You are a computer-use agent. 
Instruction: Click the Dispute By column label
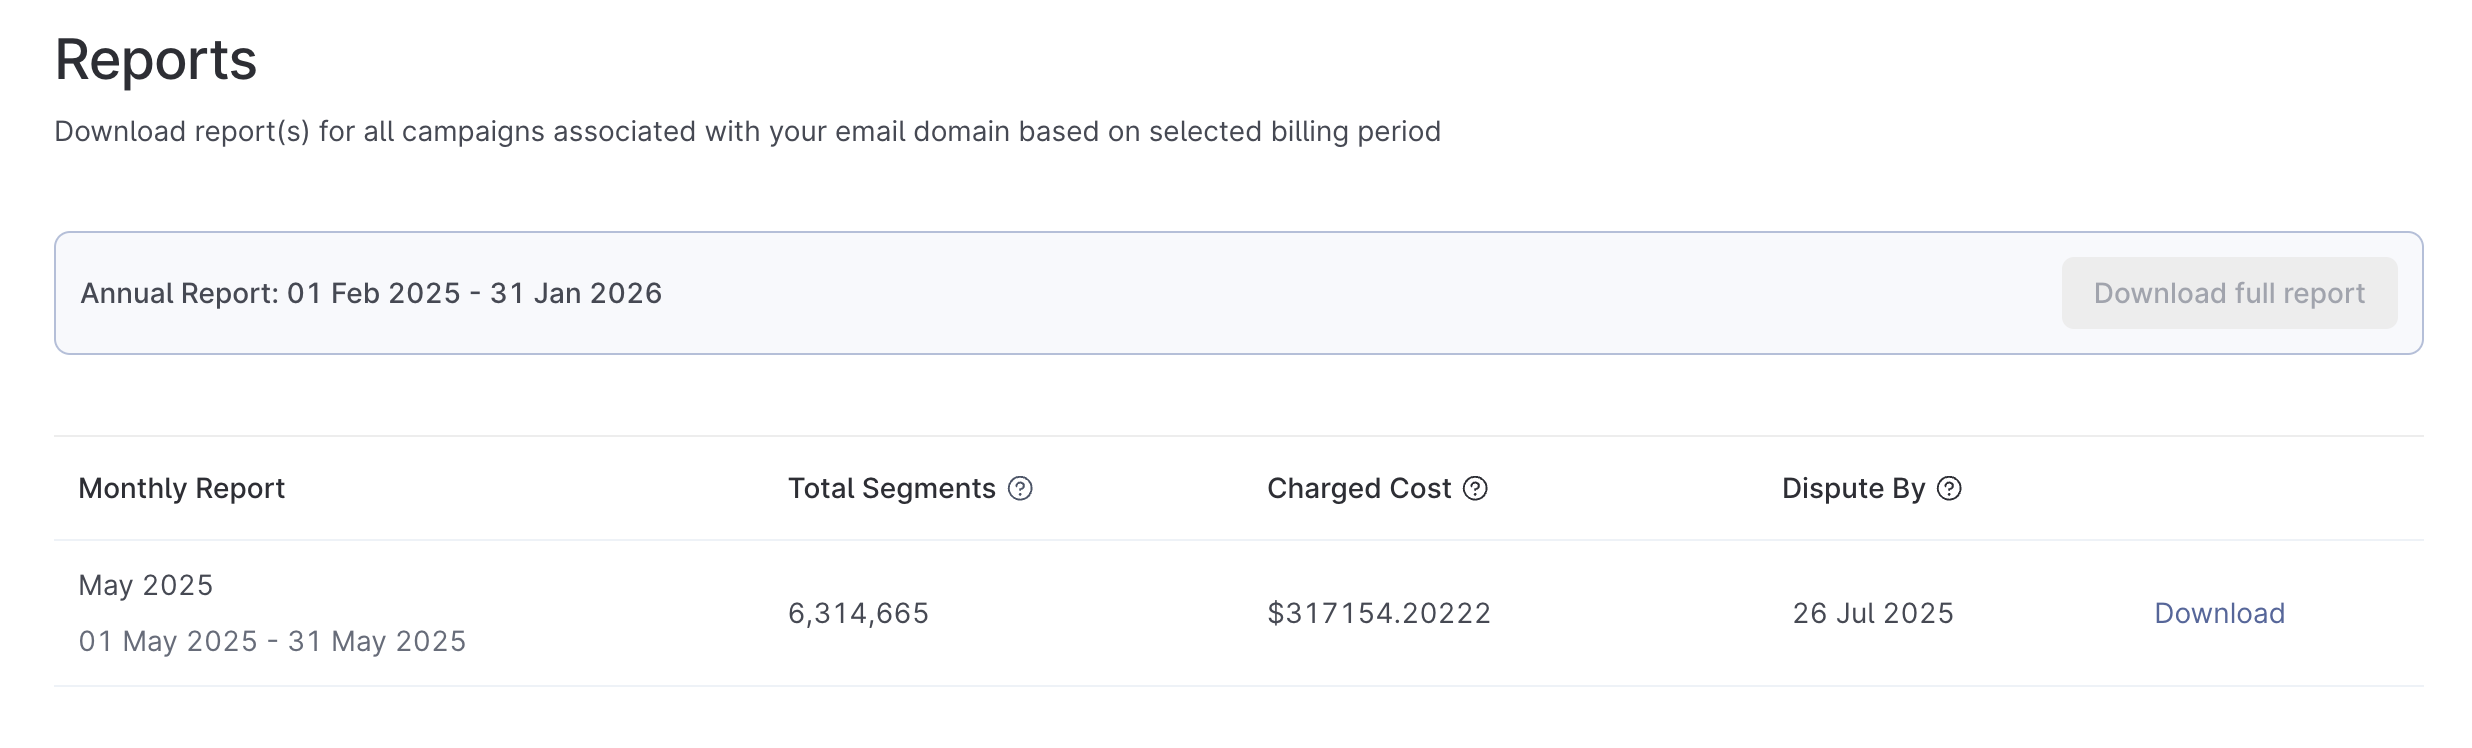[x=1853, y=488]
